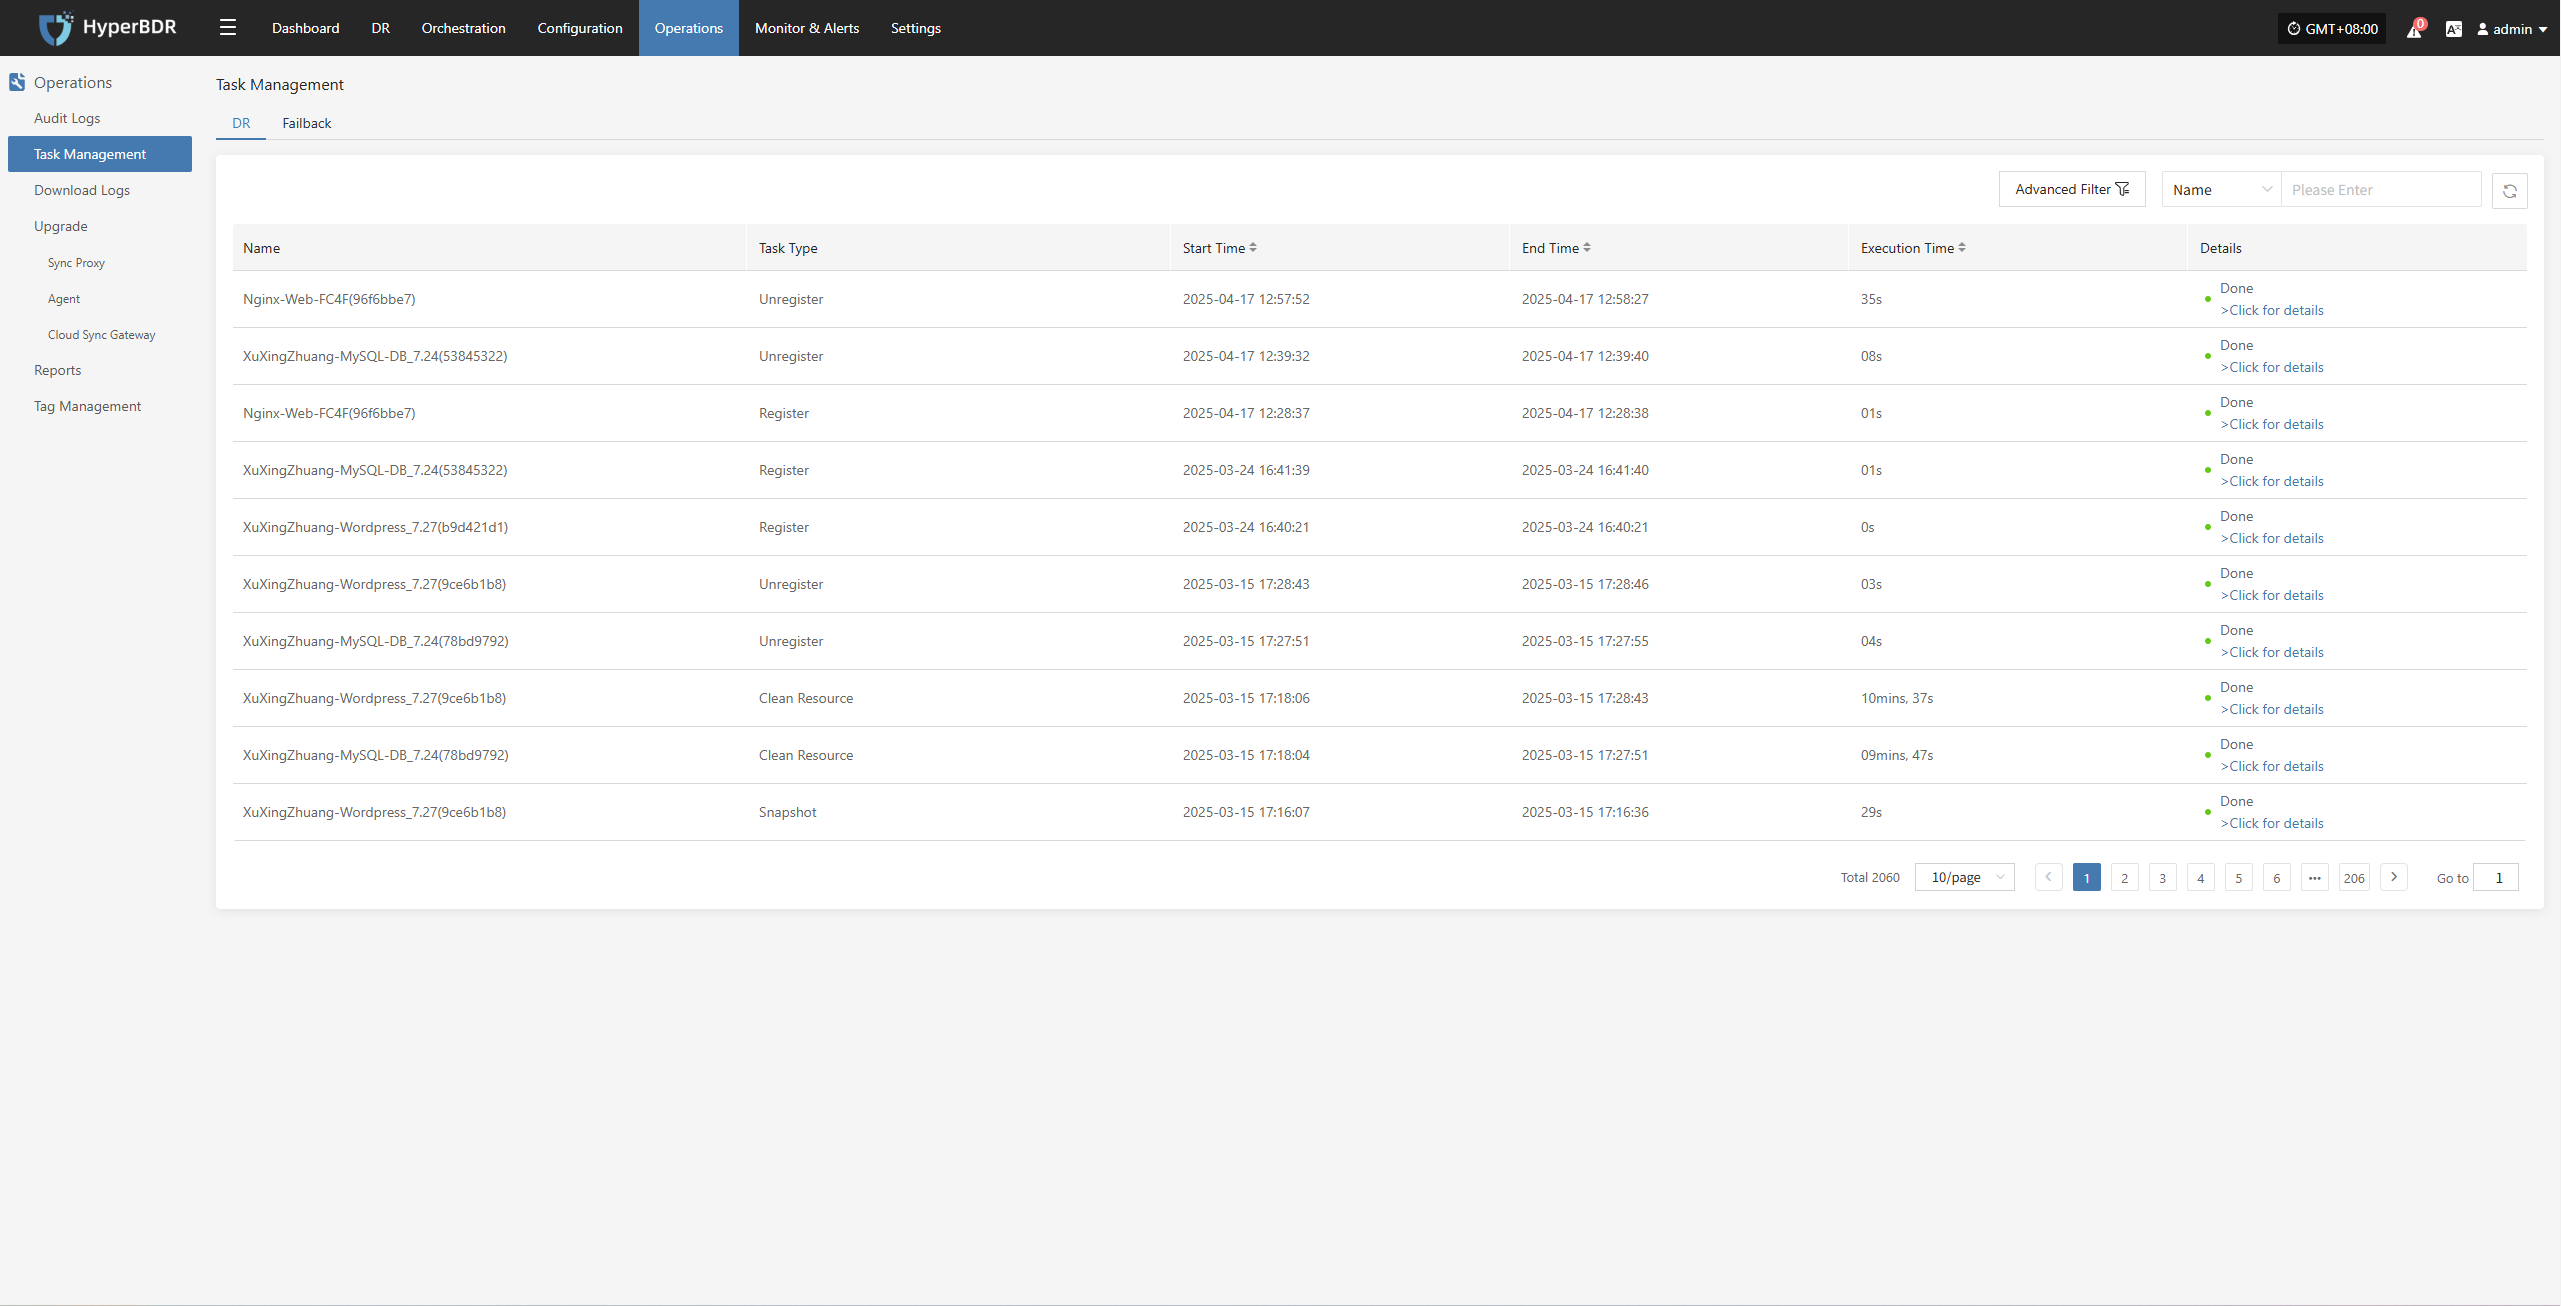
Task: Click the Operations sidebar header icon
Action: [17, 82]
